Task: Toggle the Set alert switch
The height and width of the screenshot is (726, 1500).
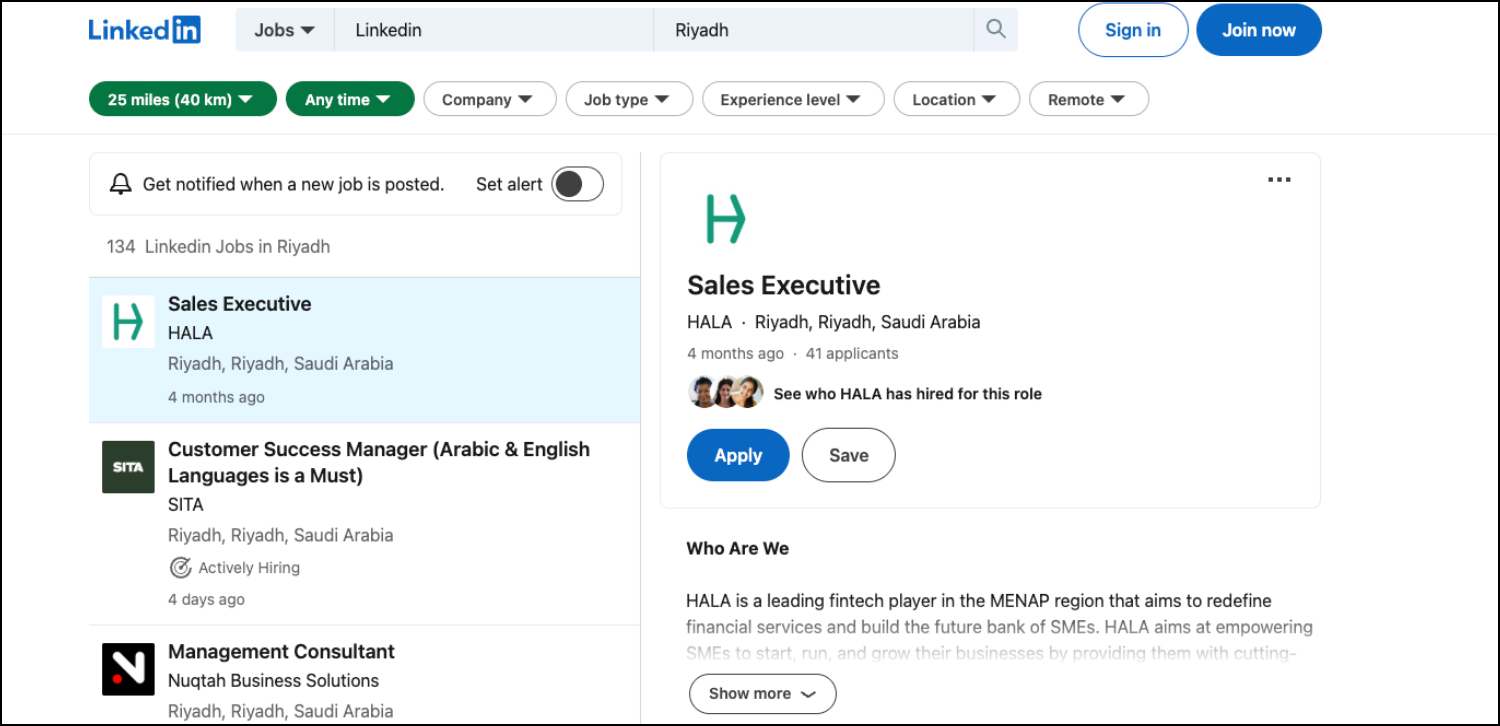Action: (578, 184)
